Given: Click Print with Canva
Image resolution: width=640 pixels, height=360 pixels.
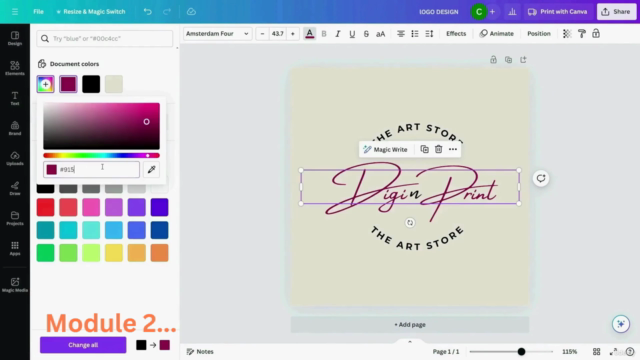Looking at the screenshot, I should [558, 12].
